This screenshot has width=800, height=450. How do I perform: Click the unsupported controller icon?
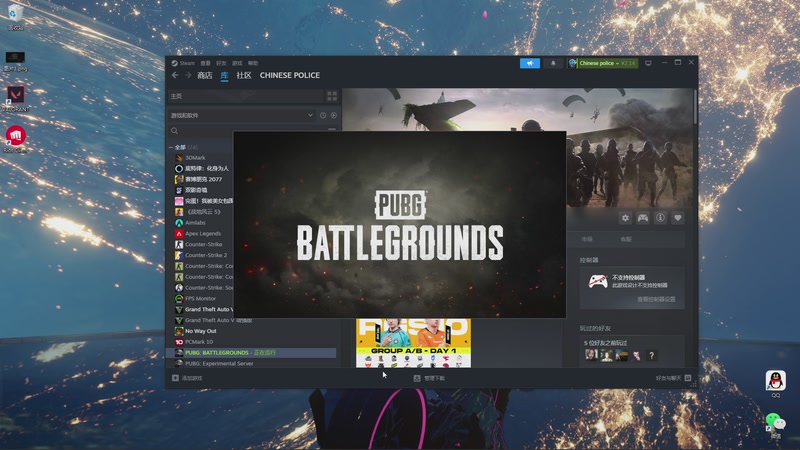point(597,281)
